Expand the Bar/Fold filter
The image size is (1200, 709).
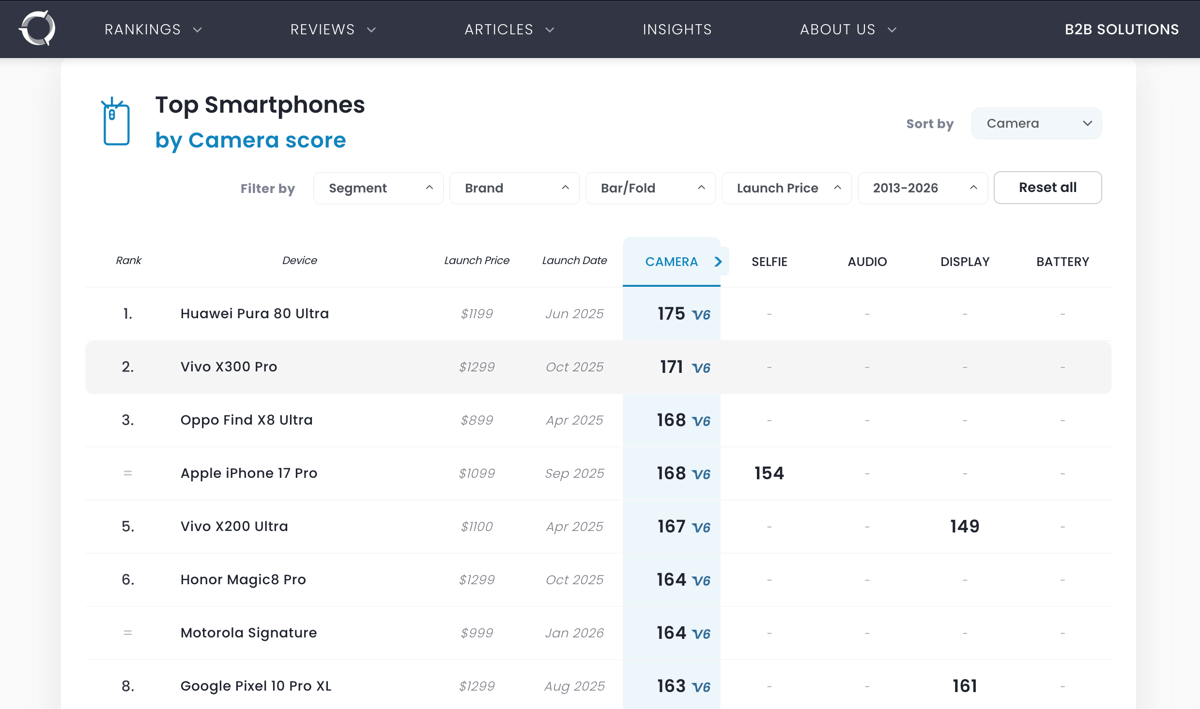pyautogui.click(x=650, y=188)
